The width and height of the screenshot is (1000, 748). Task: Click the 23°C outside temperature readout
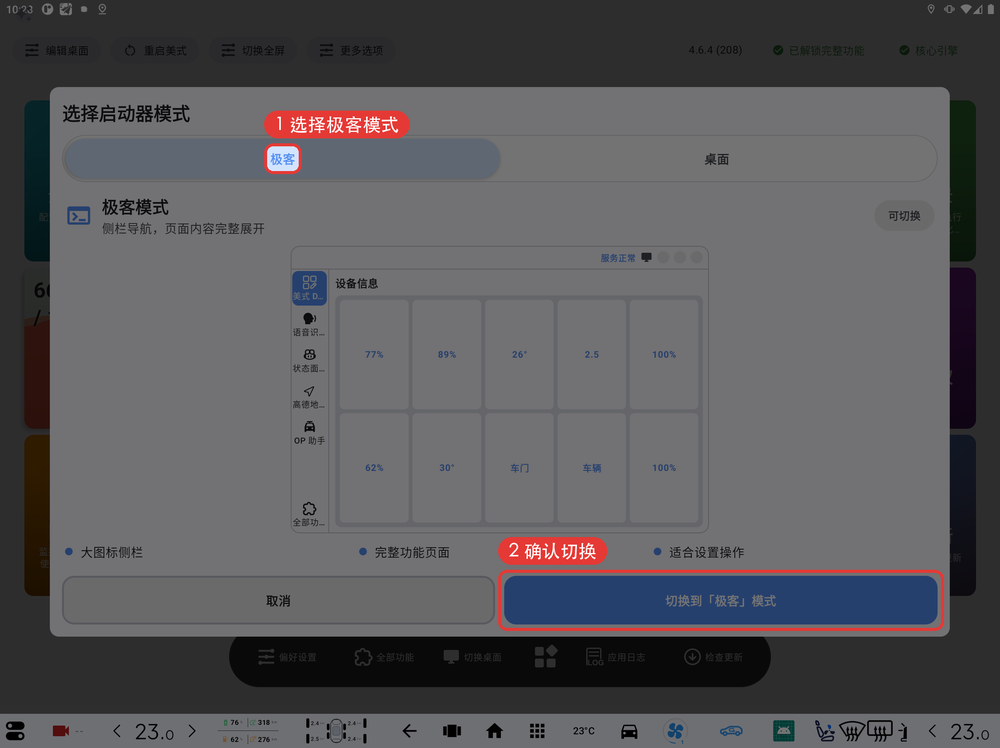click(x=584, y=731)
